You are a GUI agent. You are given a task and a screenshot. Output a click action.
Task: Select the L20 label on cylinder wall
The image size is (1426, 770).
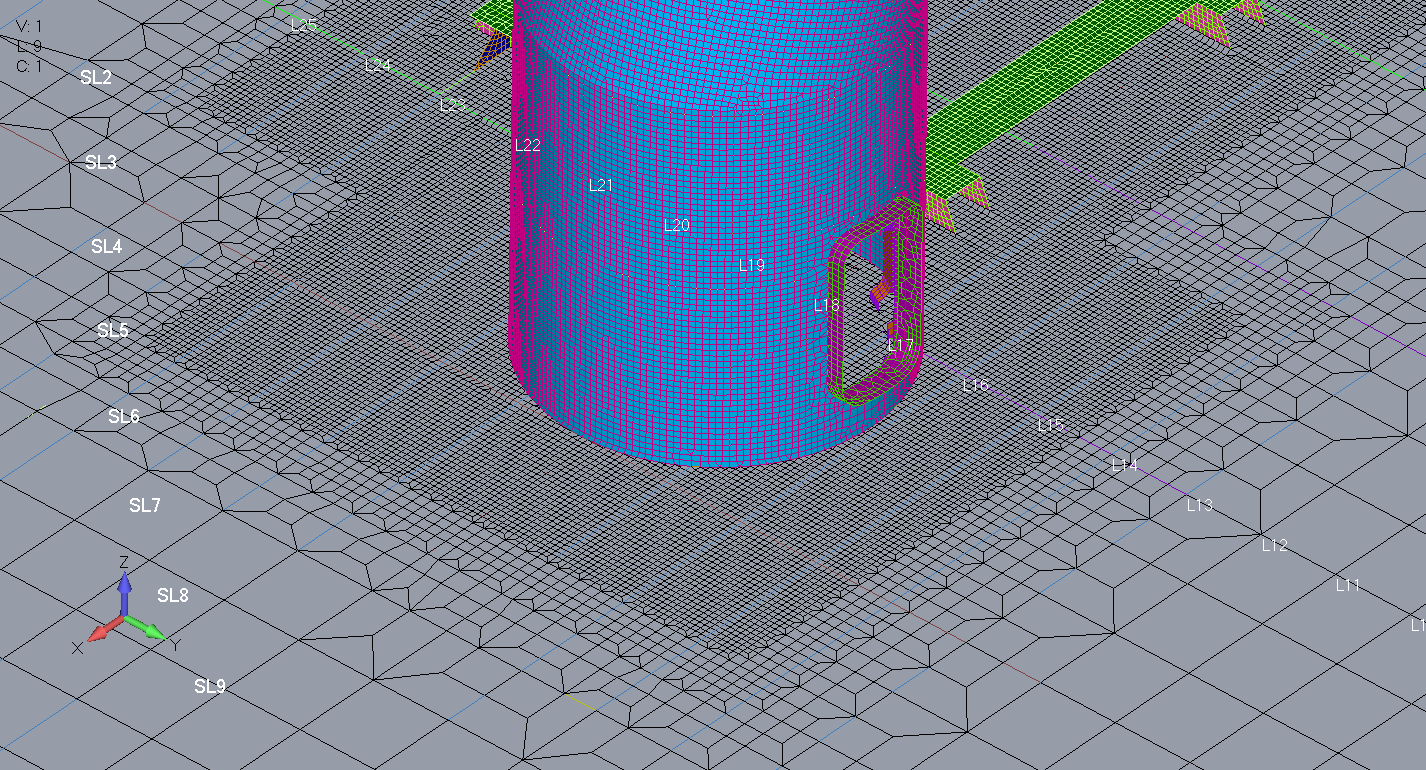pyautogui.click(x=677, y=225)
